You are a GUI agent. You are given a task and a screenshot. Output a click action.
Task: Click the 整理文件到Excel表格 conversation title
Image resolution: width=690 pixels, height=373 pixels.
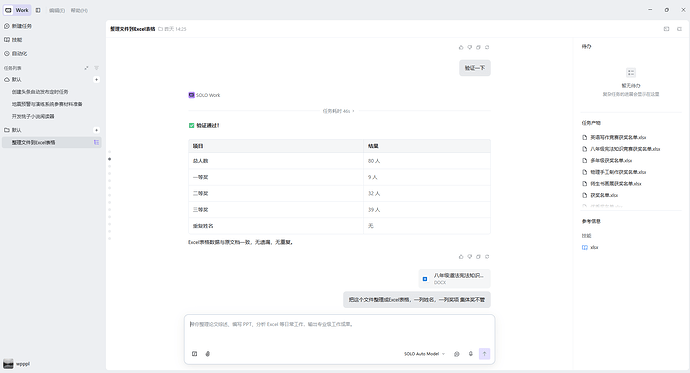click(132, 29)
